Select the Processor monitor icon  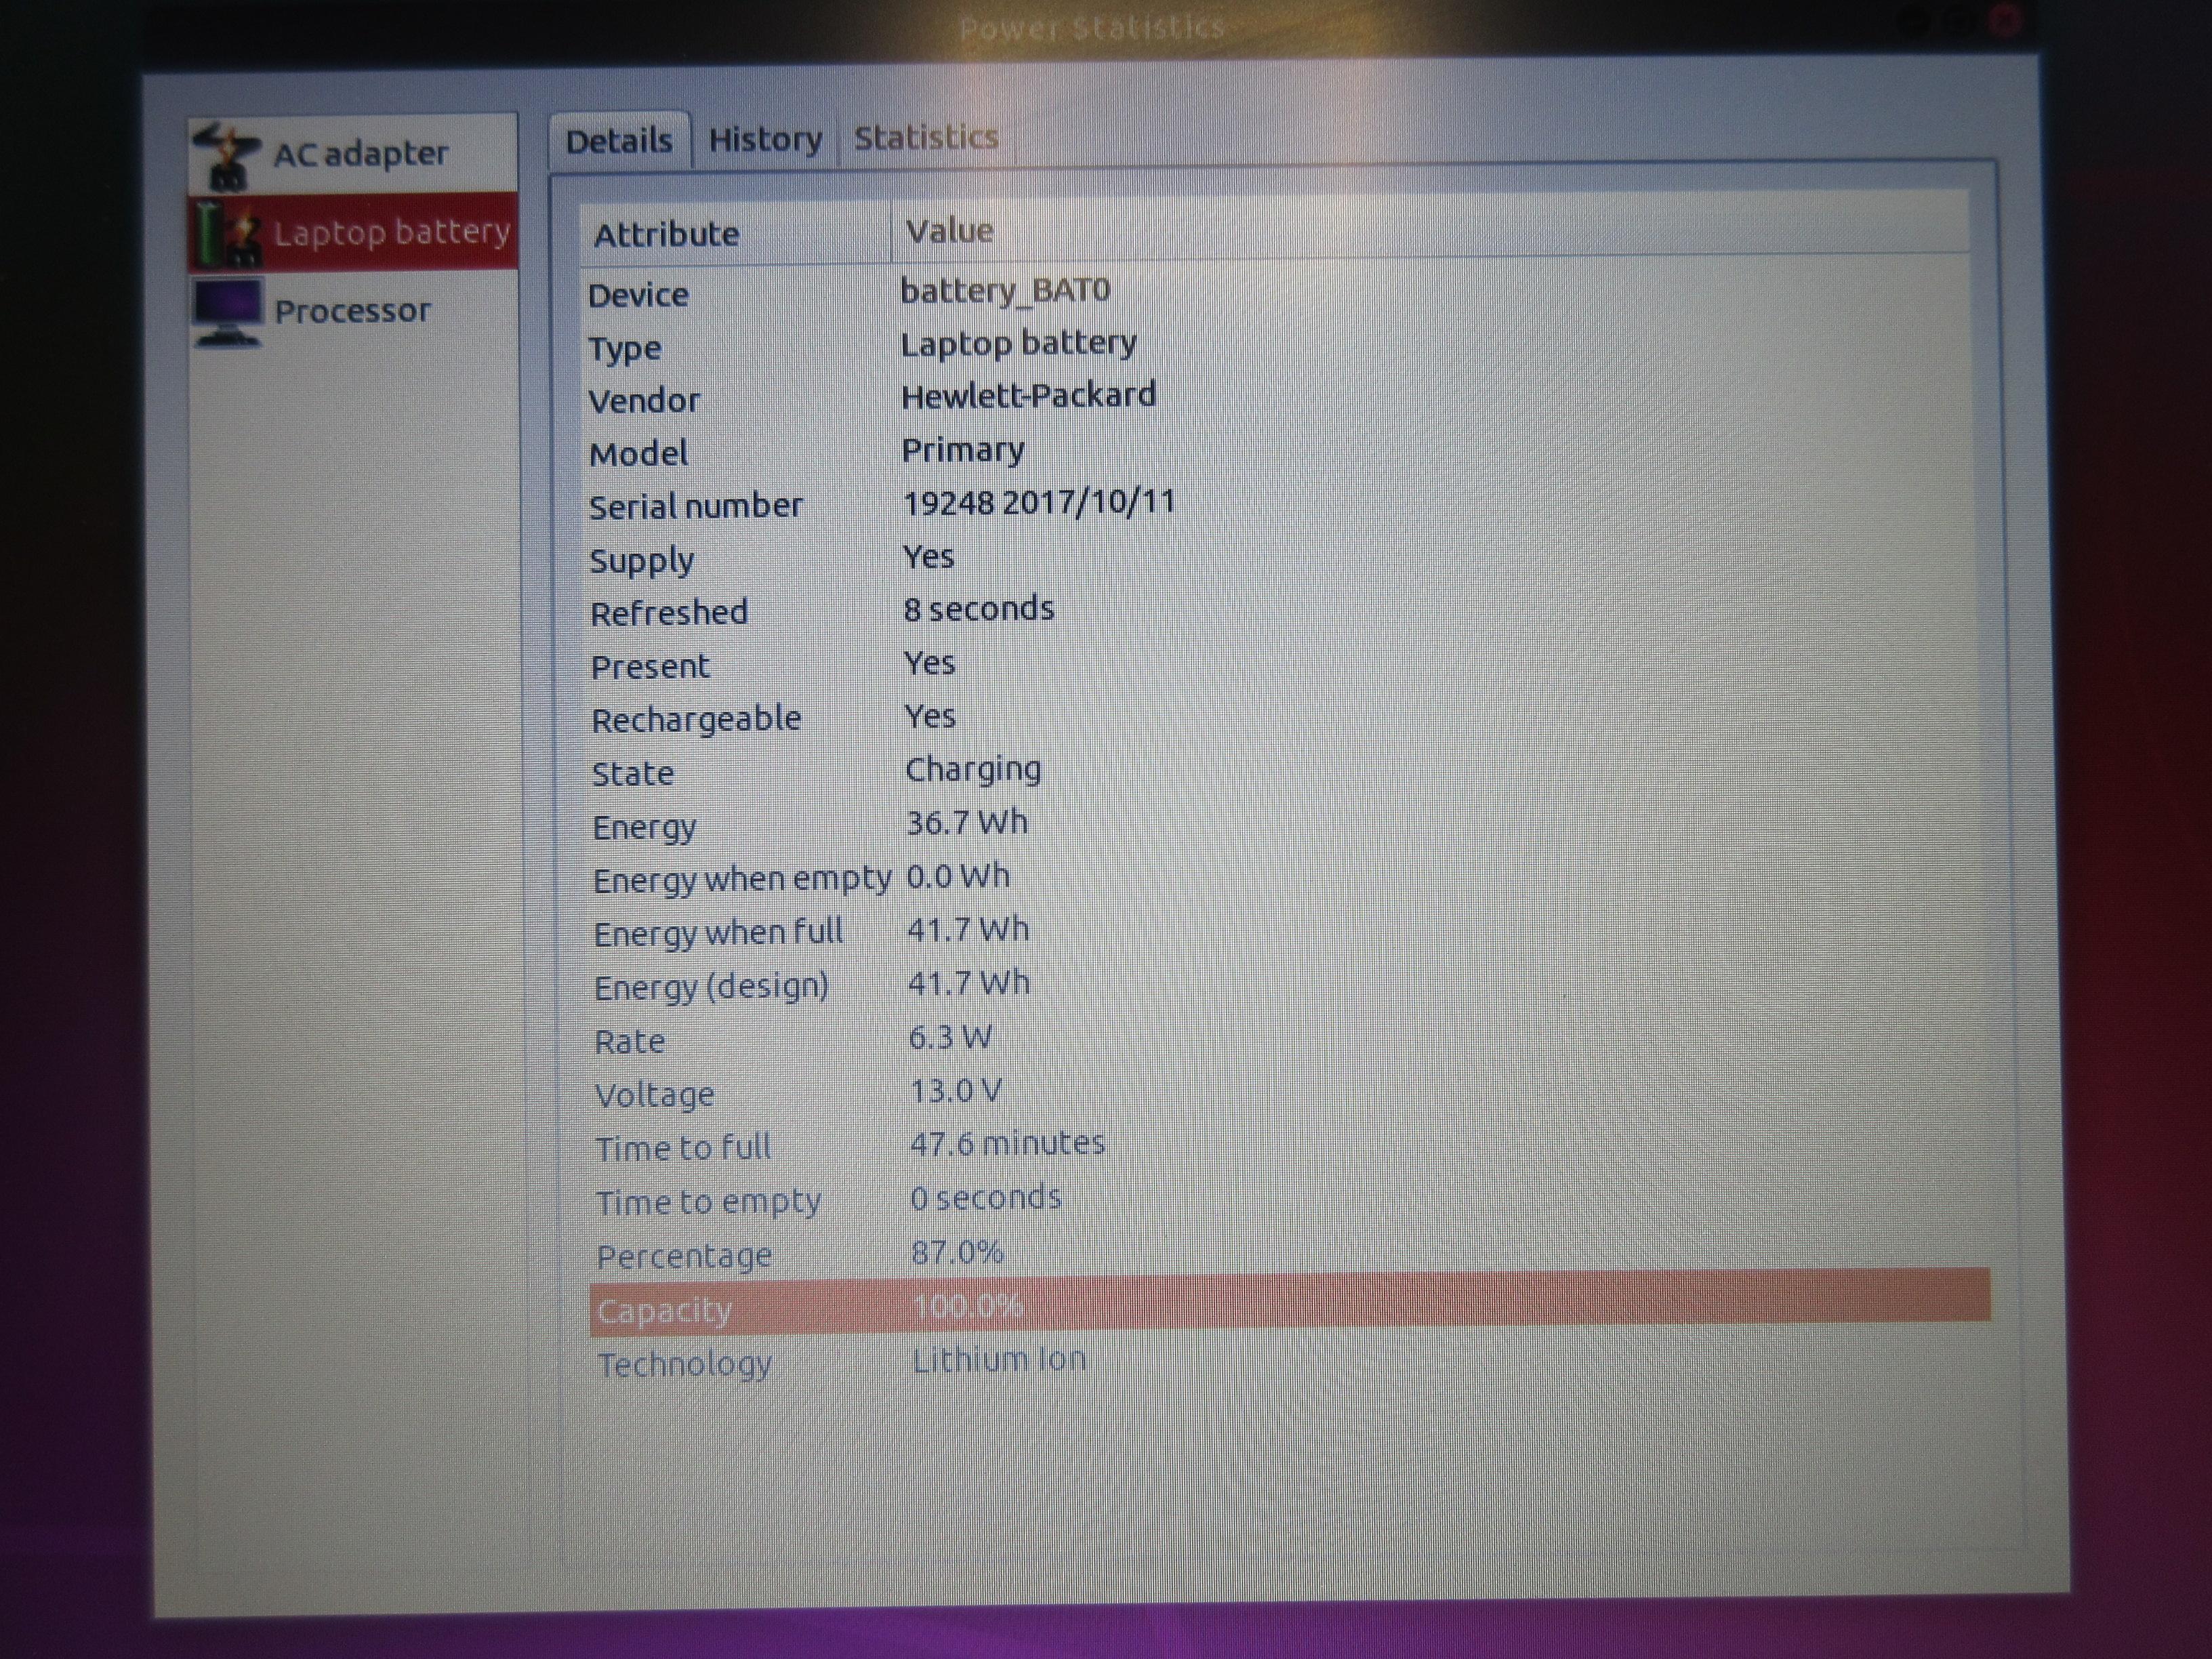229,312
